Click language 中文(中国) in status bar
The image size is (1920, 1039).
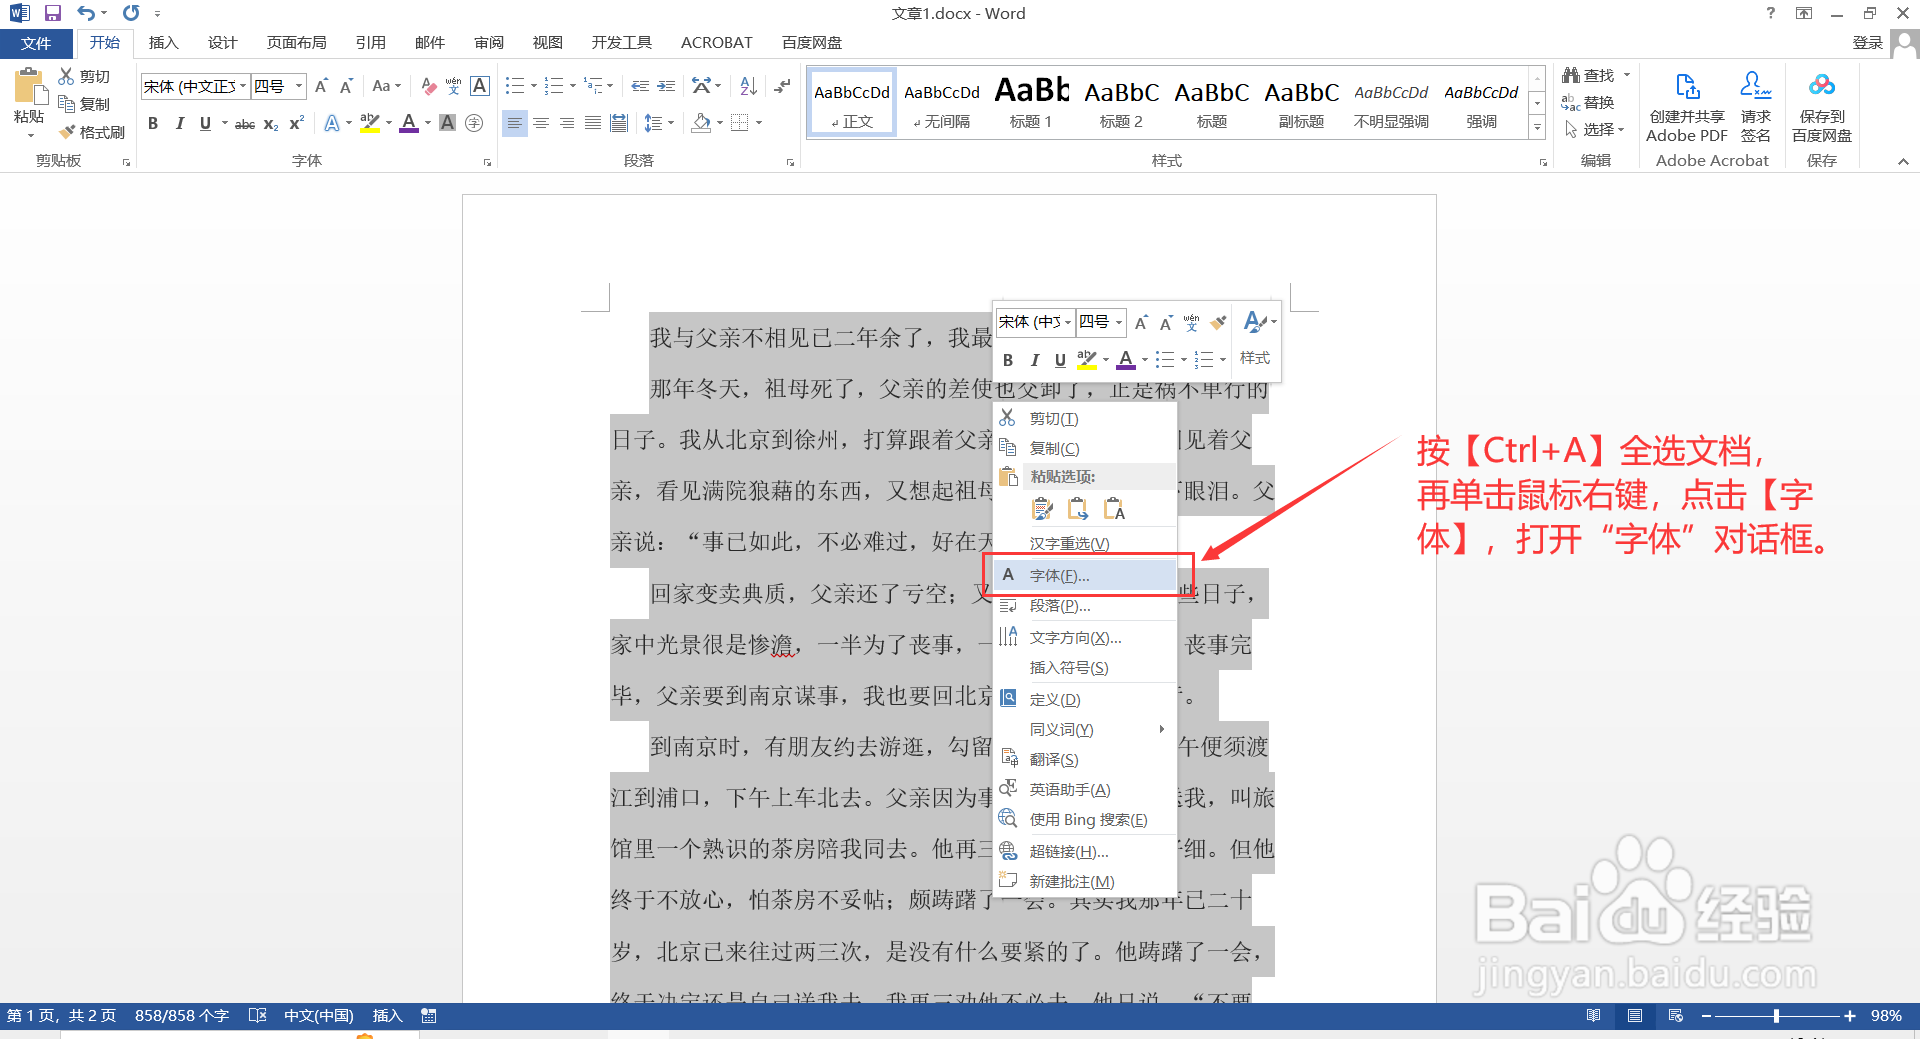(319, 1016)
